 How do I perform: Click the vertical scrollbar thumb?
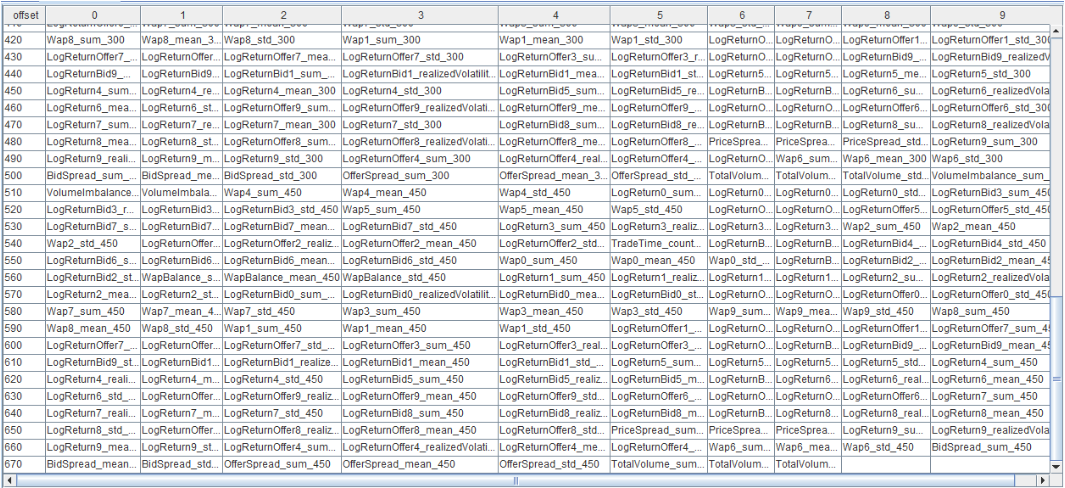click(x=1058, y=379)
